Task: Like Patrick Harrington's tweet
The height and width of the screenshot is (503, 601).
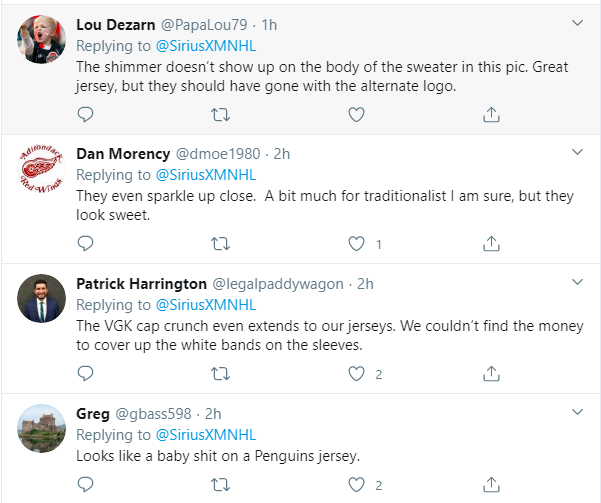Action: (355, 374)
